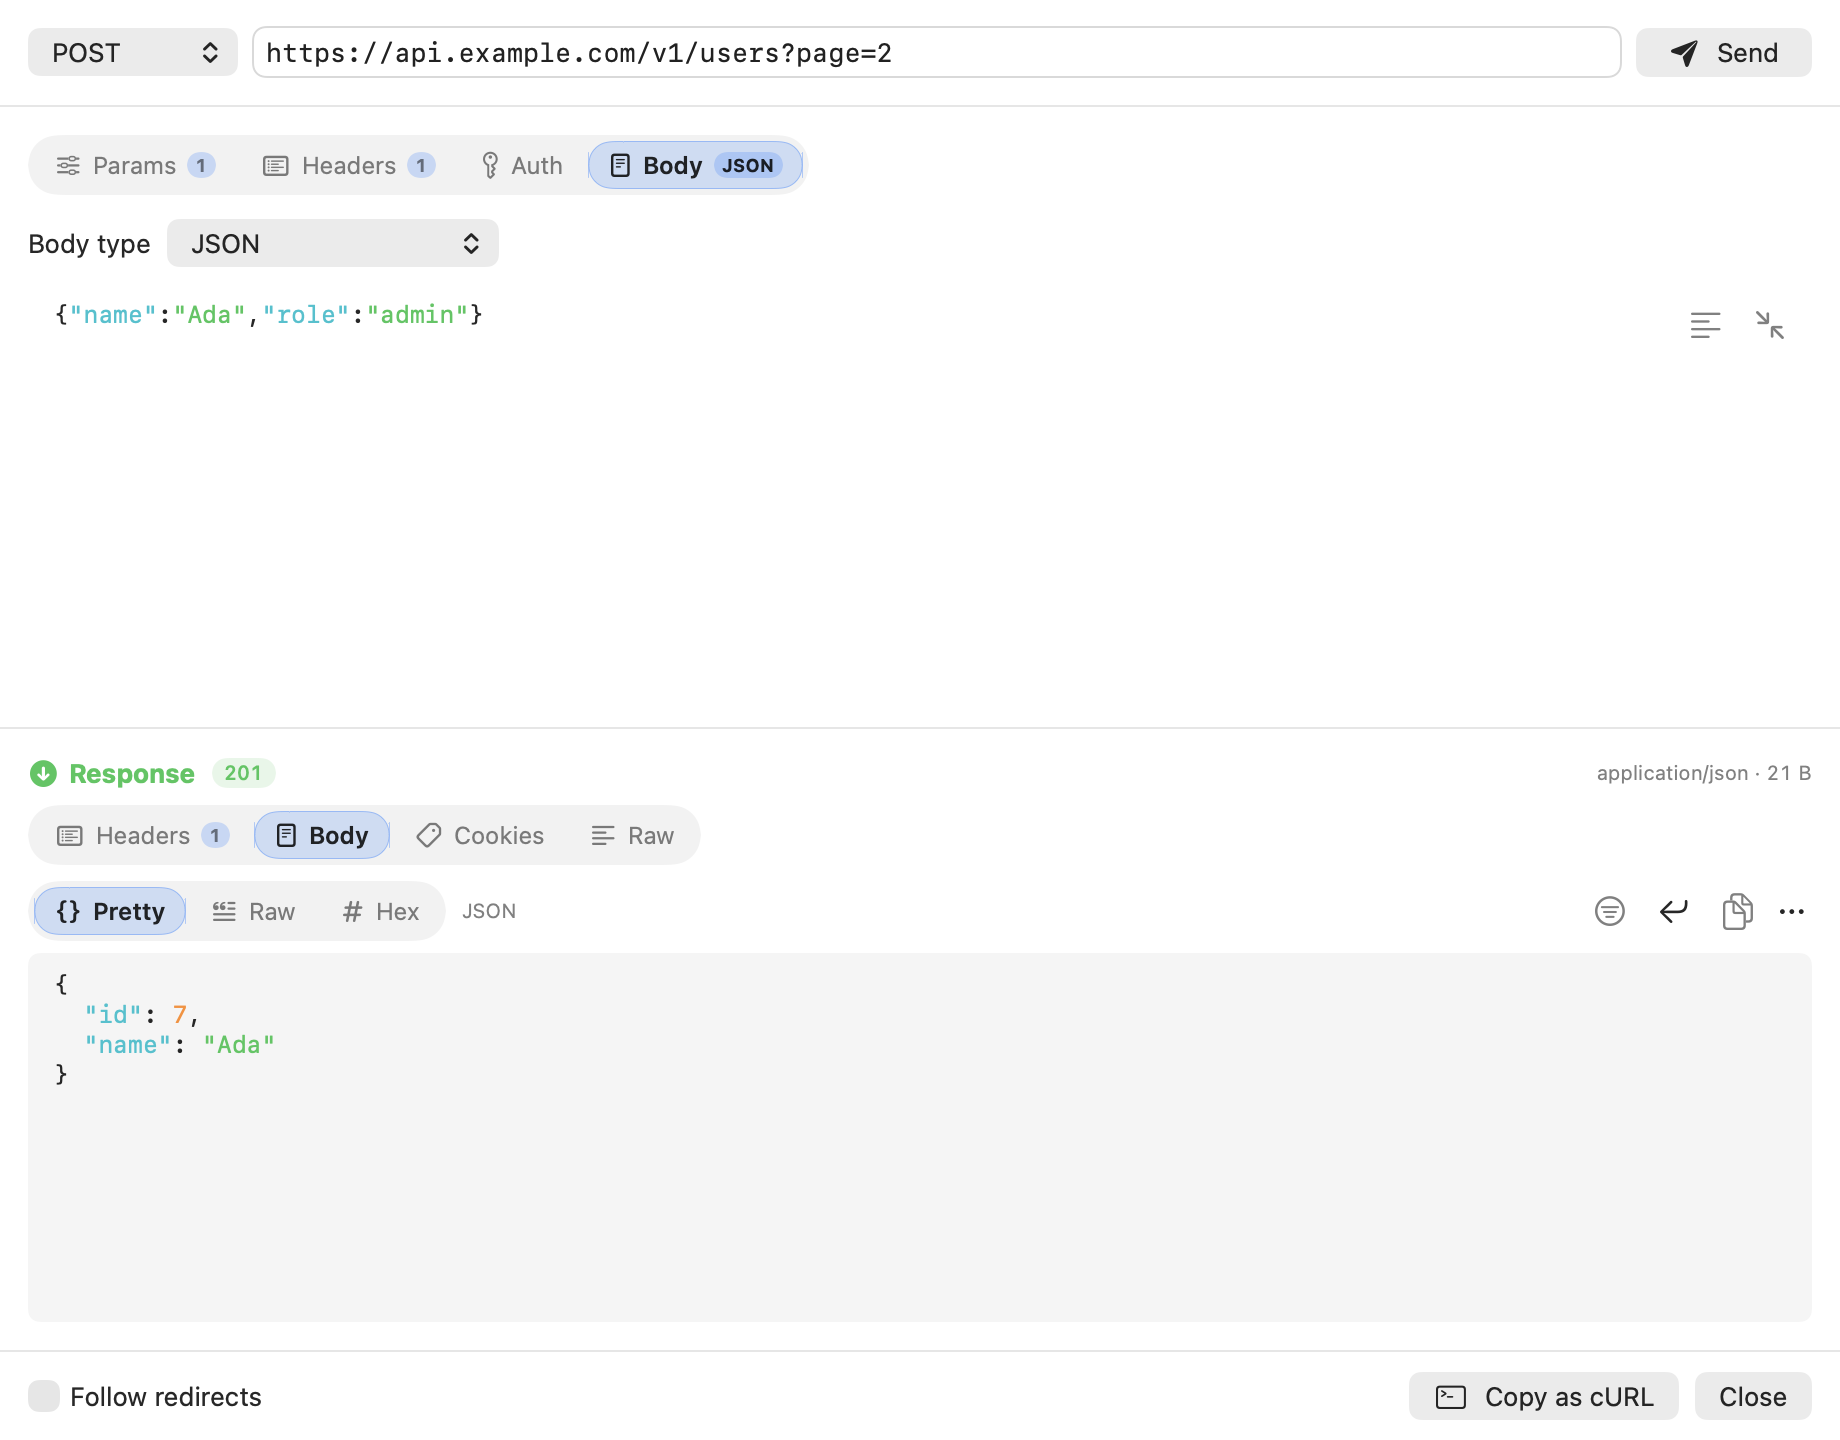Switch to the response Raw tab

(x=632, y=835)
